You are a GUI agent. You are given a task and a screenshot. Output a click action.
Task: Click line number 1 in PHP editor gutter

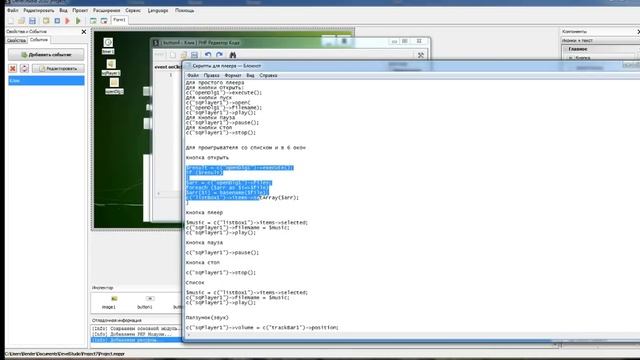point(171,75)
